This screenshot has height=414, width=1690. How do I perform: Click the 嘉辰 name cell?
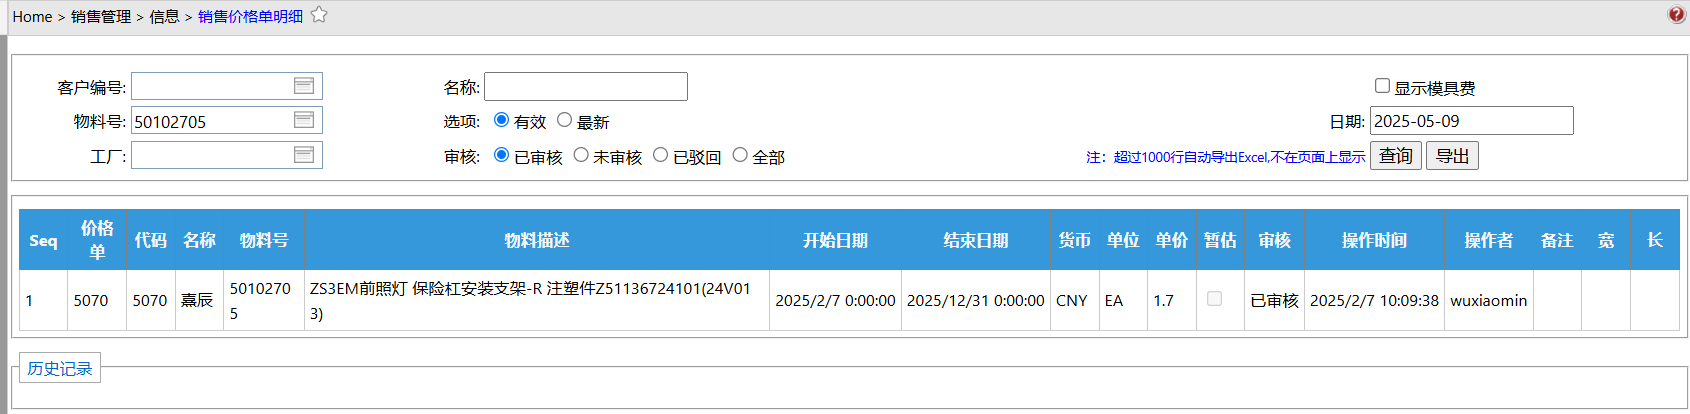tap(198, 300)
